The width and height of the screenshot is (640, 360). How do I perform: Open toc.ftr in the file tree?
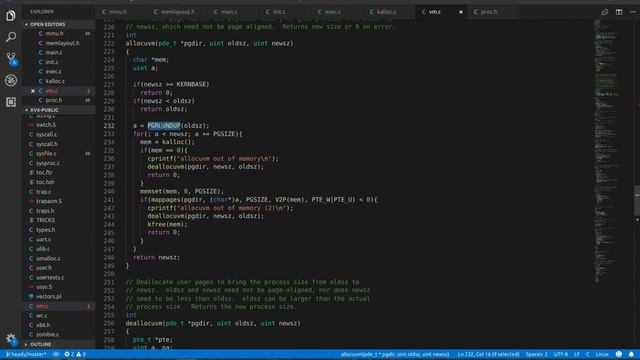59,173
